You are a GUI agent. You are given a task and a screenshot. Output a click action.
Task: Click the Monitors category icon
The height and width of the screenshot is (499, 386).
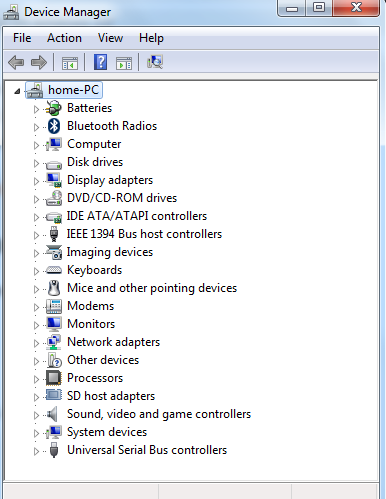coord(54,324)
